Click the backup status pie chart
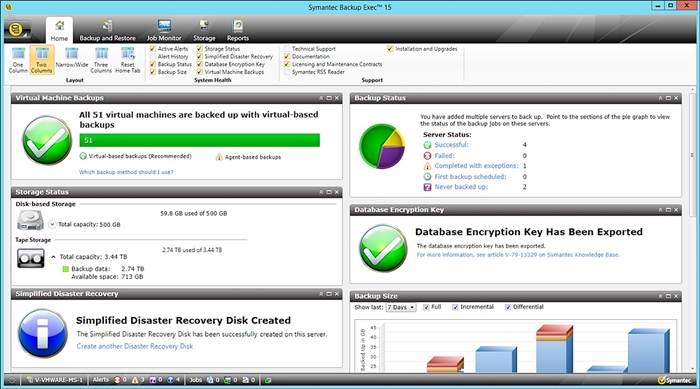 coord(382,146)
